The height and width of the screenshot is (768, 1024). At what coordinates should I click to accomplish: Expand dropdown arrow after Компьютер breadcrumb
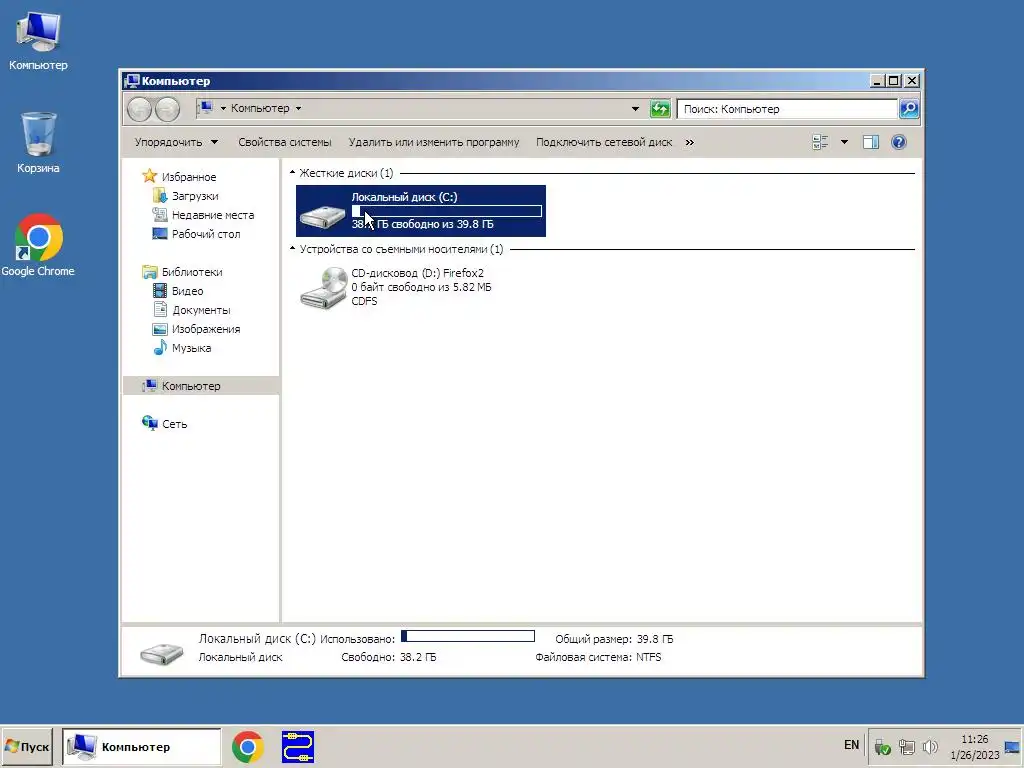tap(298, 108)
